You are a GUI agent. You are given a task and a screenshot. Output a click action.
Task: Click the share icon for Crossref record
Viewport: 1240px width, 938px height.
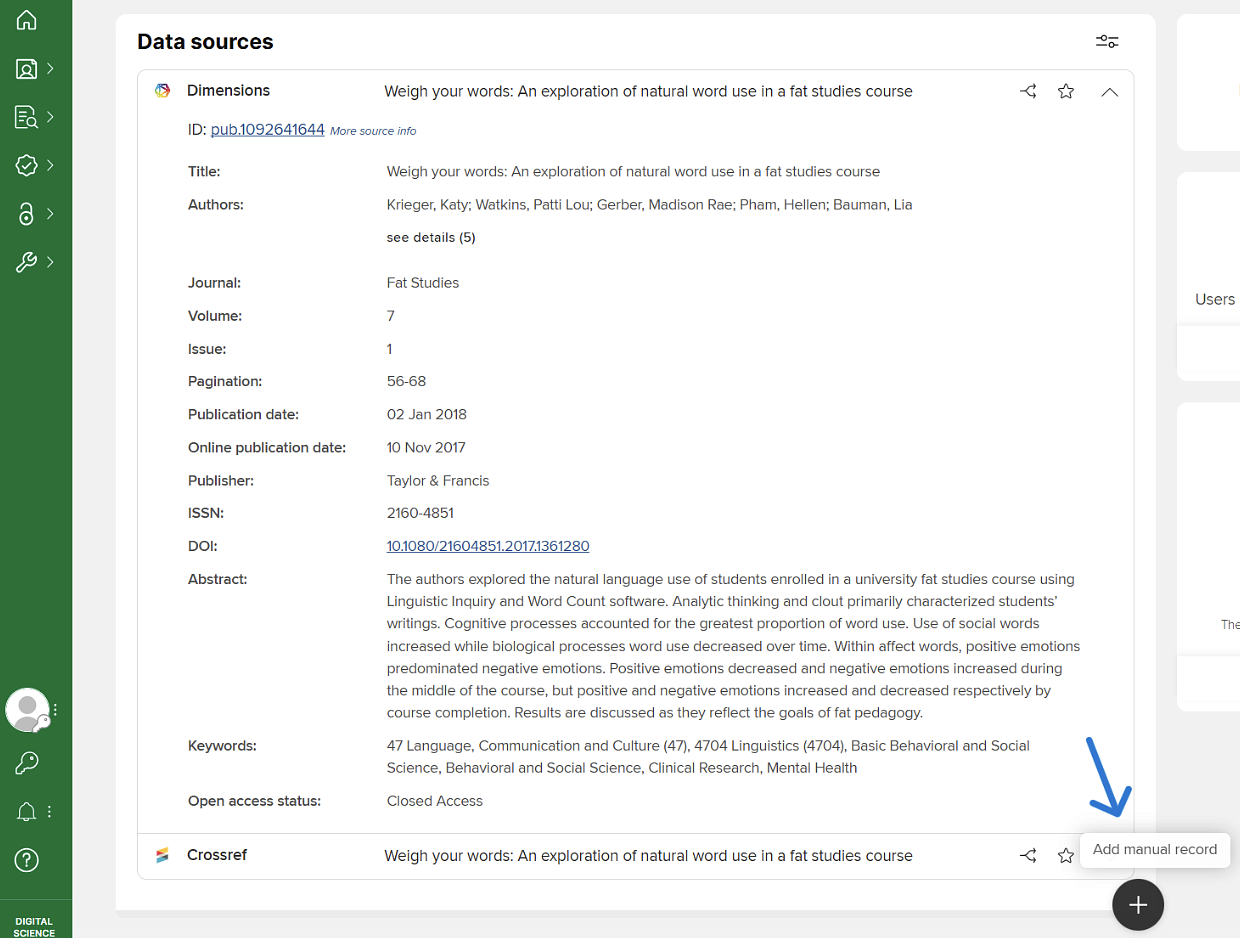coord(1028,856)
